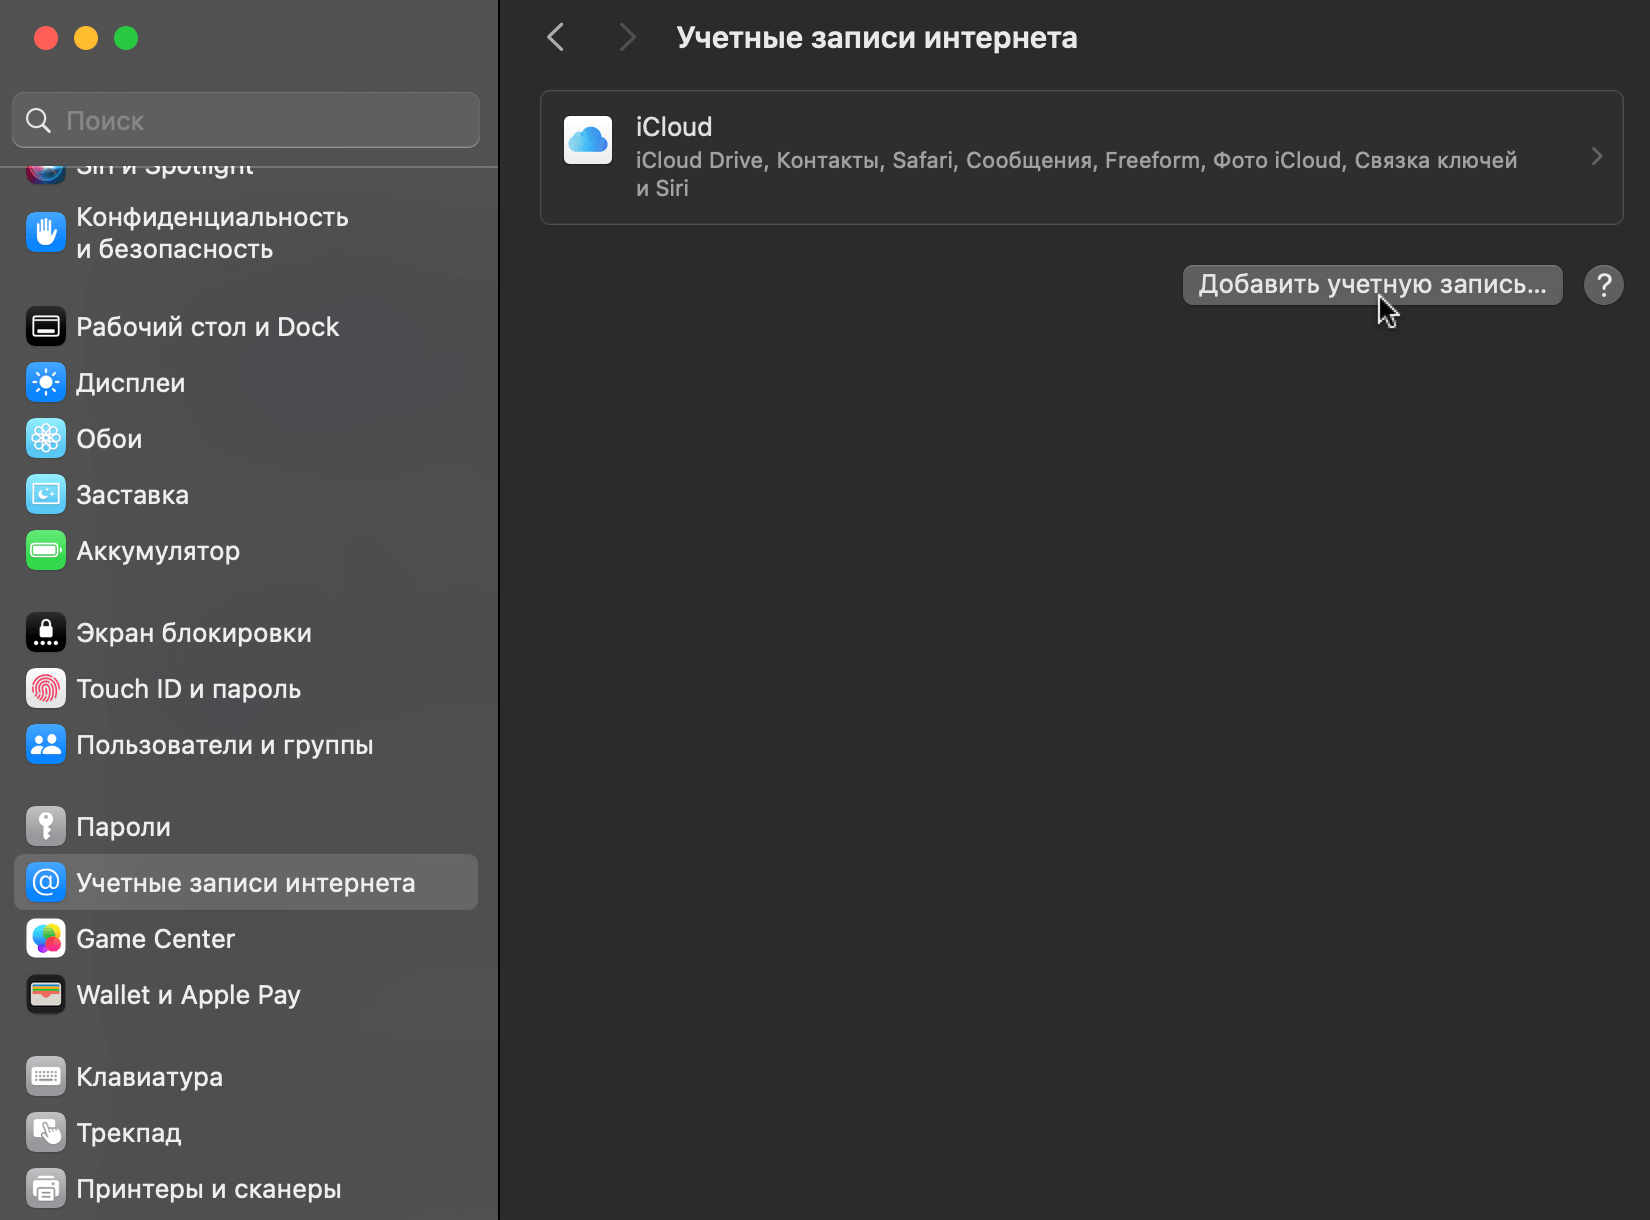Viewport: 1650px width, 1220px height.
Task: Open Заставка settings via screen saver icon
Action: [45, 494]
